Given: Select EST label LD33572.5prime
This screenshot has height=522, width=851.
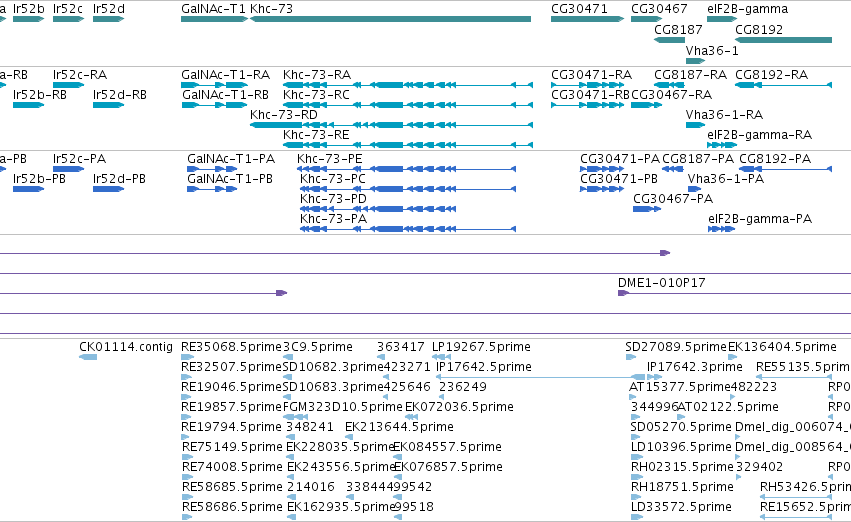Looking at the screenshot, I should [x=681, y=507].
